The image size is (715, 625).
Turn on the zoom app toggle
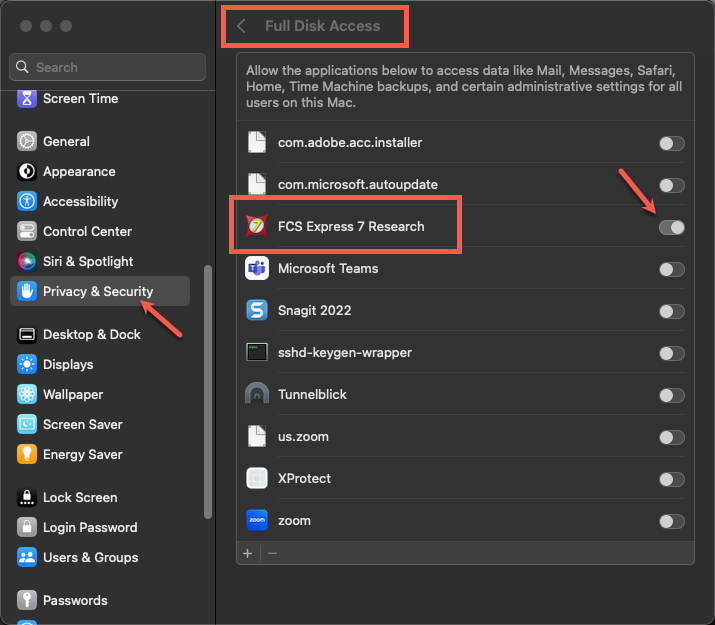(672, 522)
